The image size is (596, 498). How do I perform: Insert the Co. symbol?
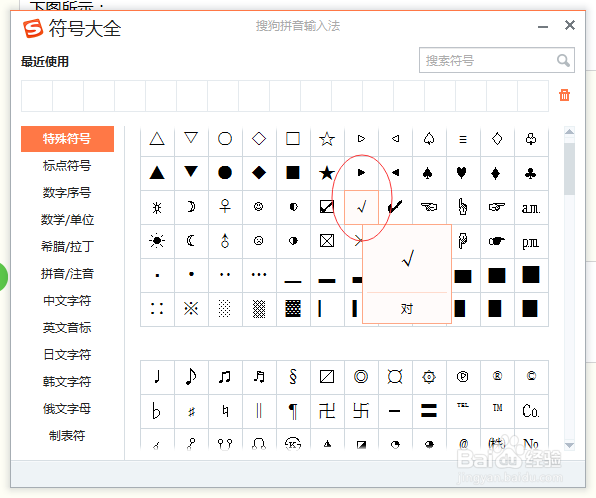(531, 411)
